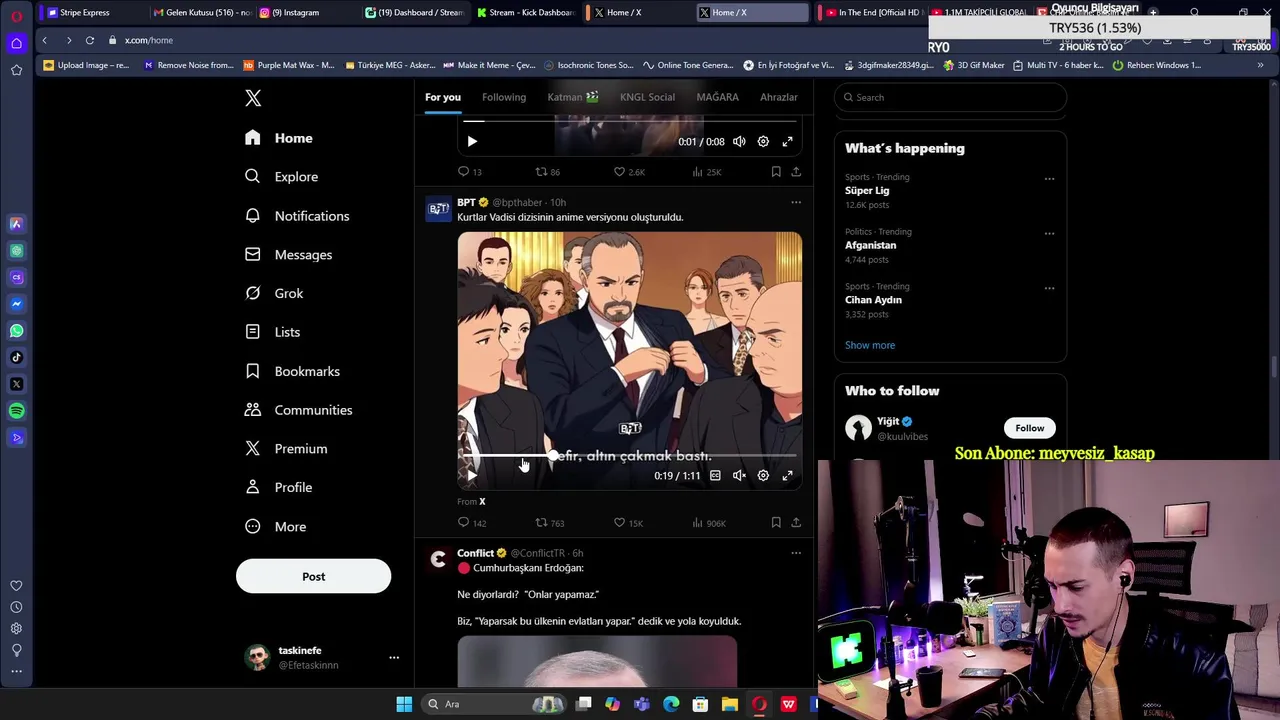Image resolution: width=1280 pixels, height=720 pixels.
Task: Unmute the anime video
Action: (x=739, y=476)
